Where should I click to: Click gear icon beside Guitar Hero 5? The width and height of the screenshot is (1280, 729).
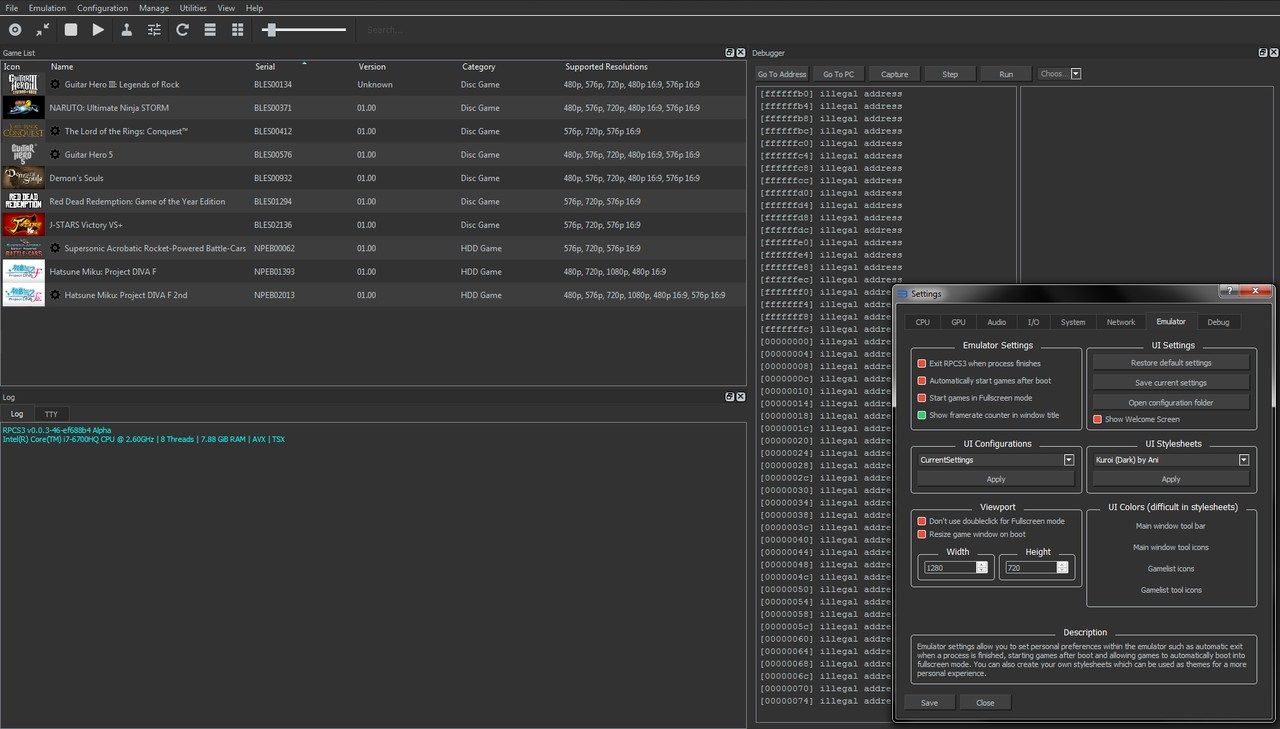[x=55, y=155]
